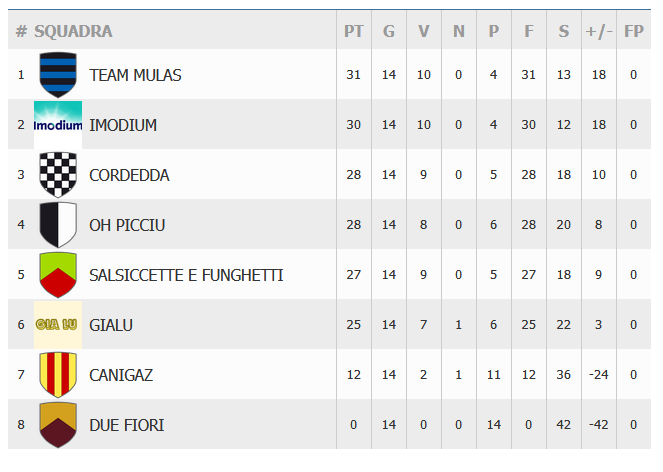
Task: Open the IMODIUM team name
Action: coord(123,125)
